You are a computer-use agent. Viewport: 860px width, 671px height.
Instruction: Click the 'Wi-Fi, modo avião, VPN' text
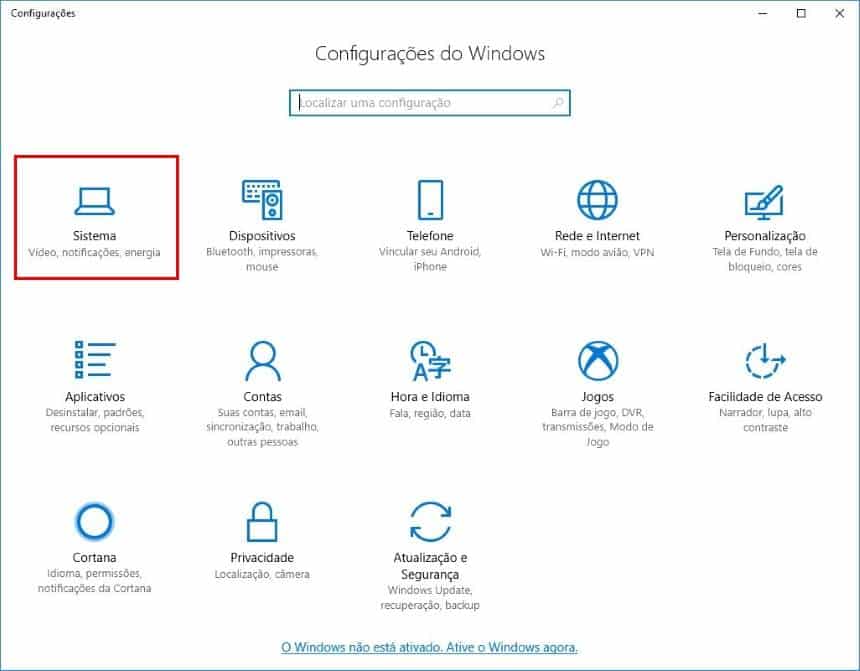[x=597, y=252]
